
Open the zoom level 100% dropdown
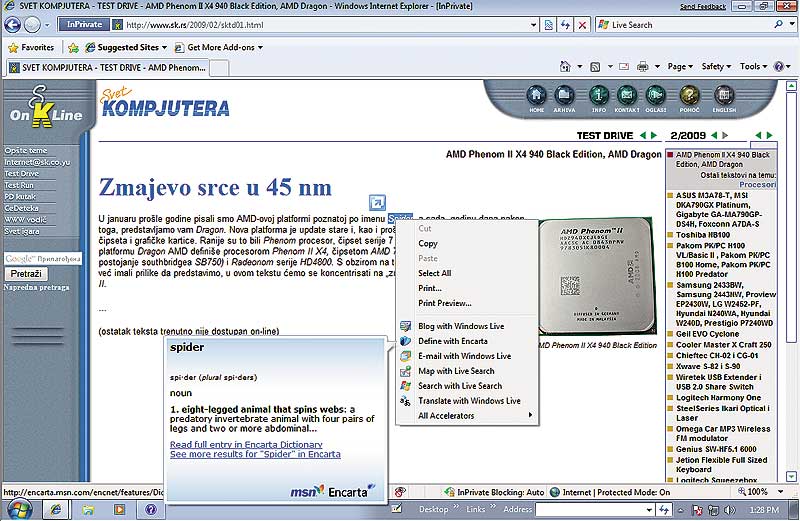point(781,492)
